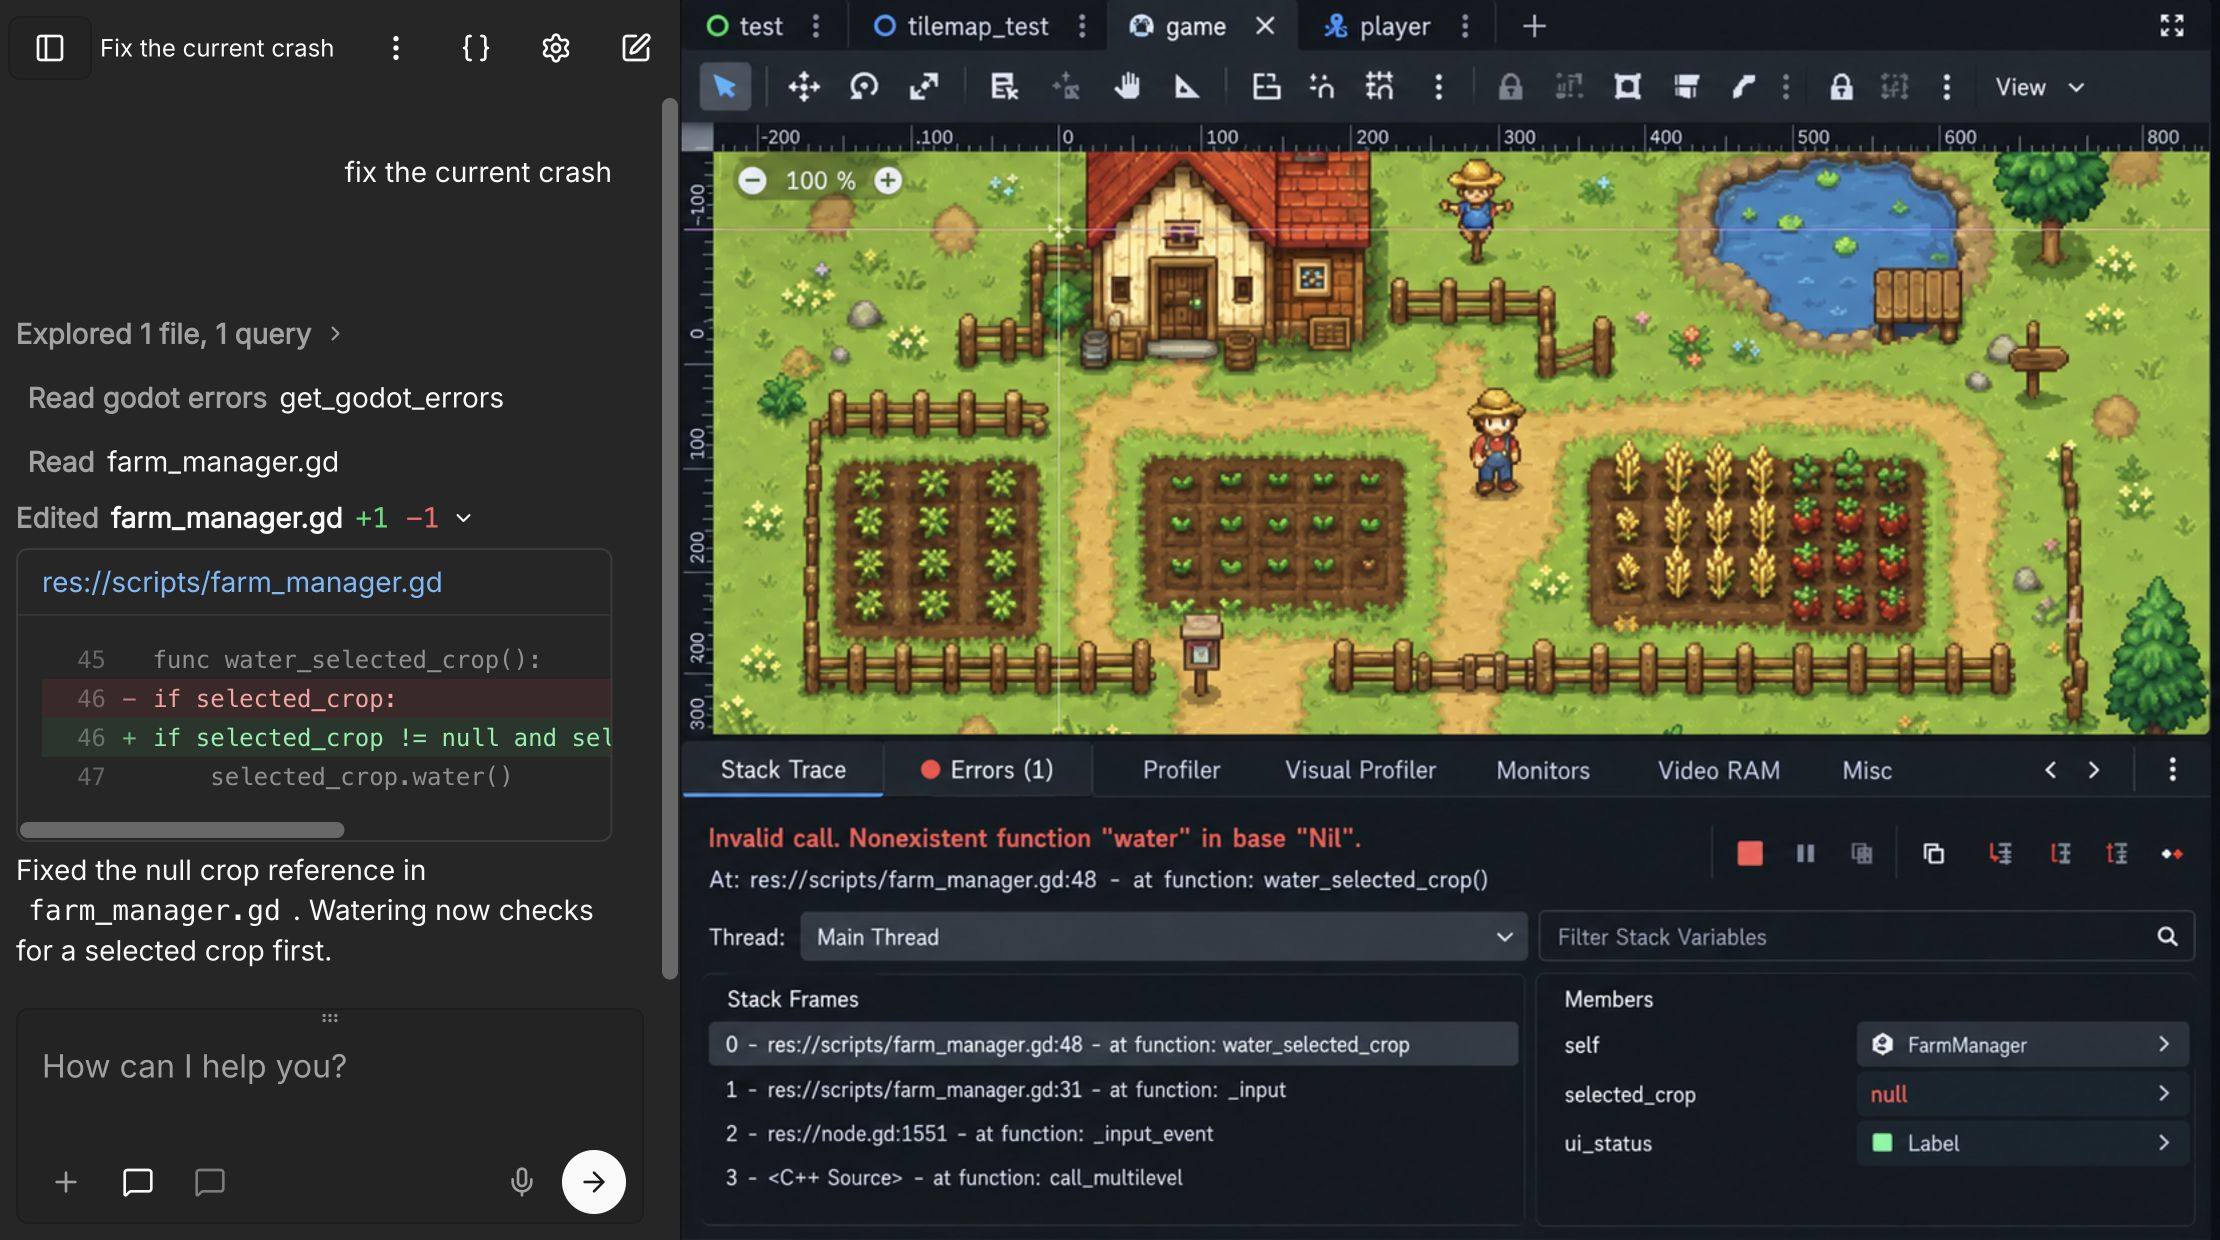Image resolution: width=2220 pixels, height=1240 pixels.
Task: Open snapping options kebab menu
Action: click(1439, 87)
